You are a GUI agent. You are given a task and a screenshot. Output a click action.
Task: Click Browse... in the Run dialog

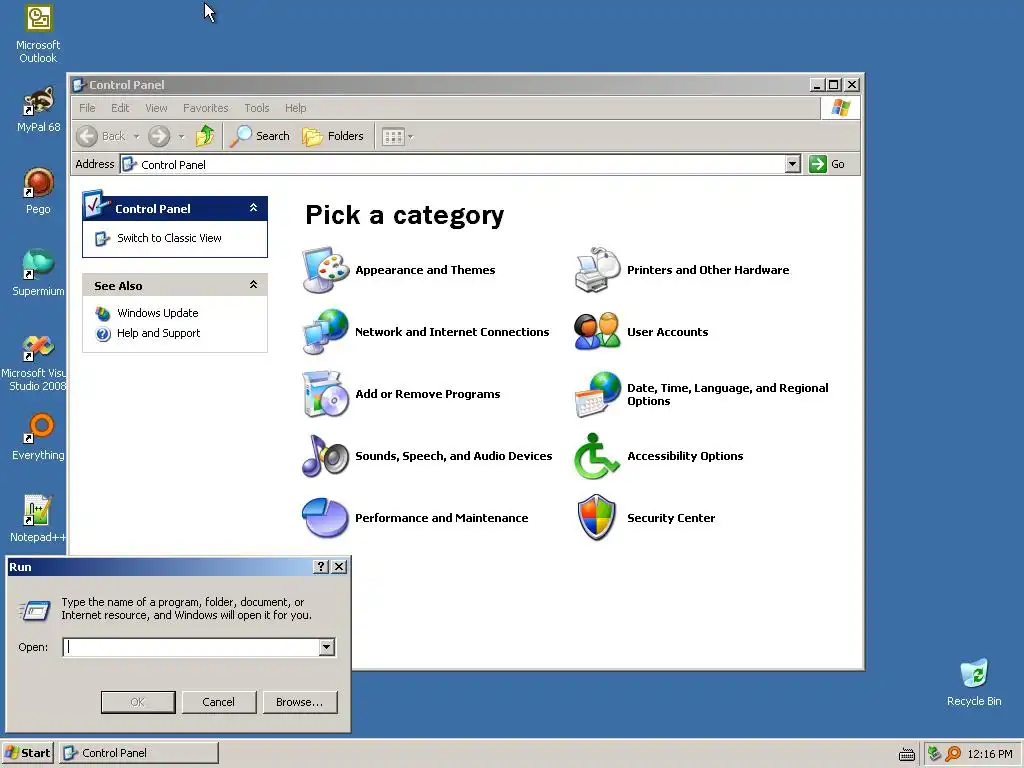(x=300, y=702)
